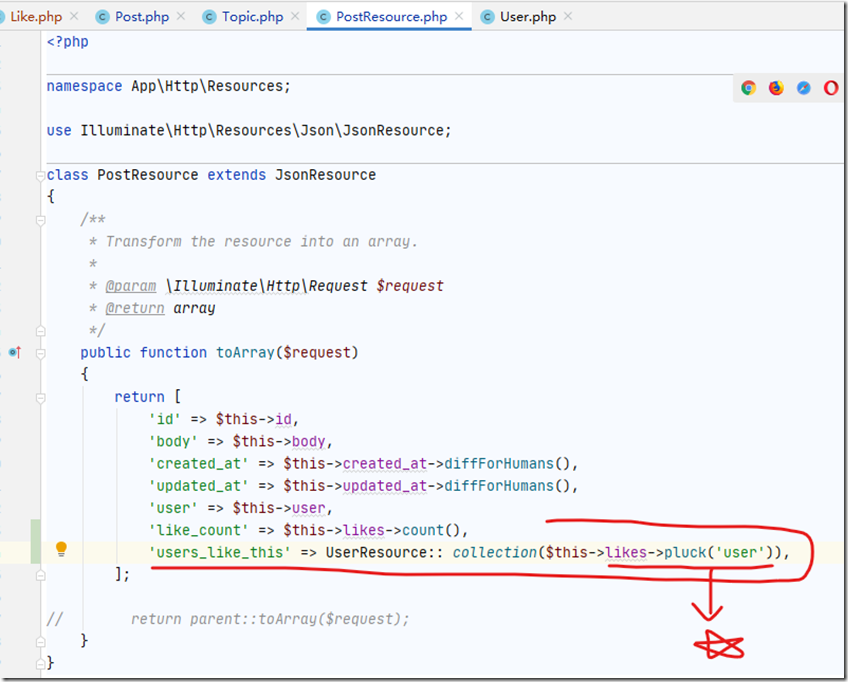848x682 pixels.
Task: Click the 'id' array key
Action: (164, 420)
